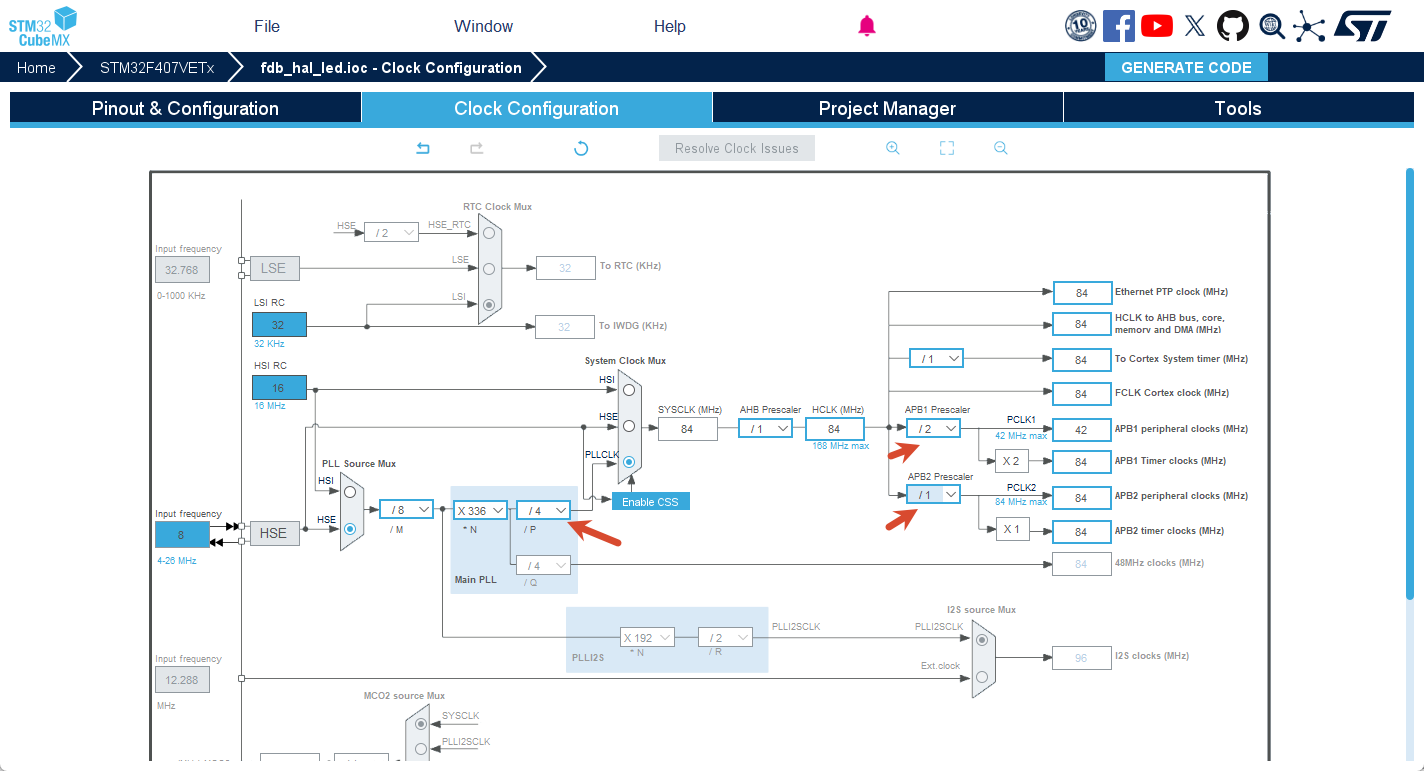Reset clock configuration with refresh icon
The width and height of the screenshot is (1424, 771).
(x=581, y=148)
